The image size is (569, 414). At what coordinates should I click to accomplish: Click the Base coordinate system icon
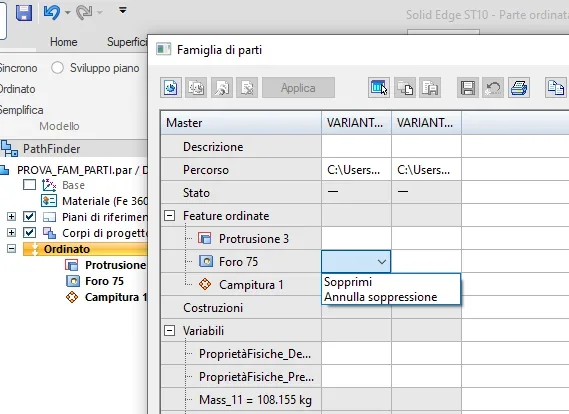(x=49, y=185)
